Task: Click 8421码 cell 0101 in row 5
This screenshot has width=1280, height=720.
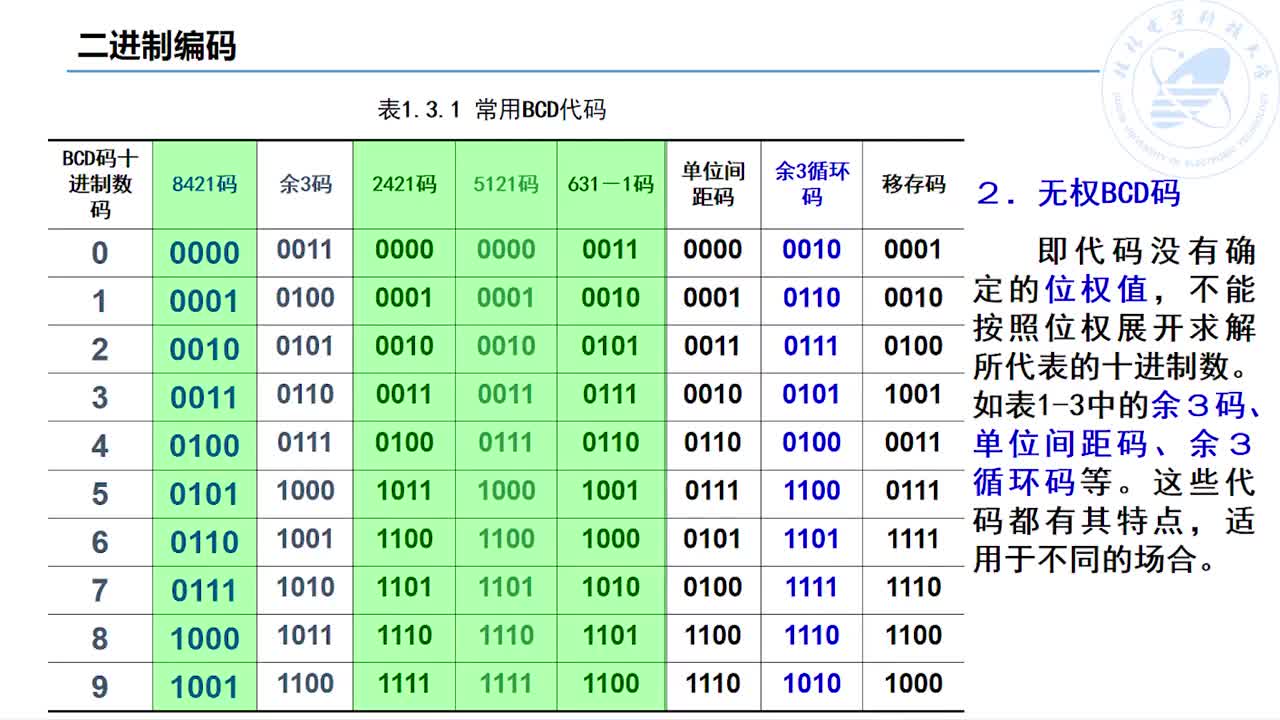Action: point(204,494)
